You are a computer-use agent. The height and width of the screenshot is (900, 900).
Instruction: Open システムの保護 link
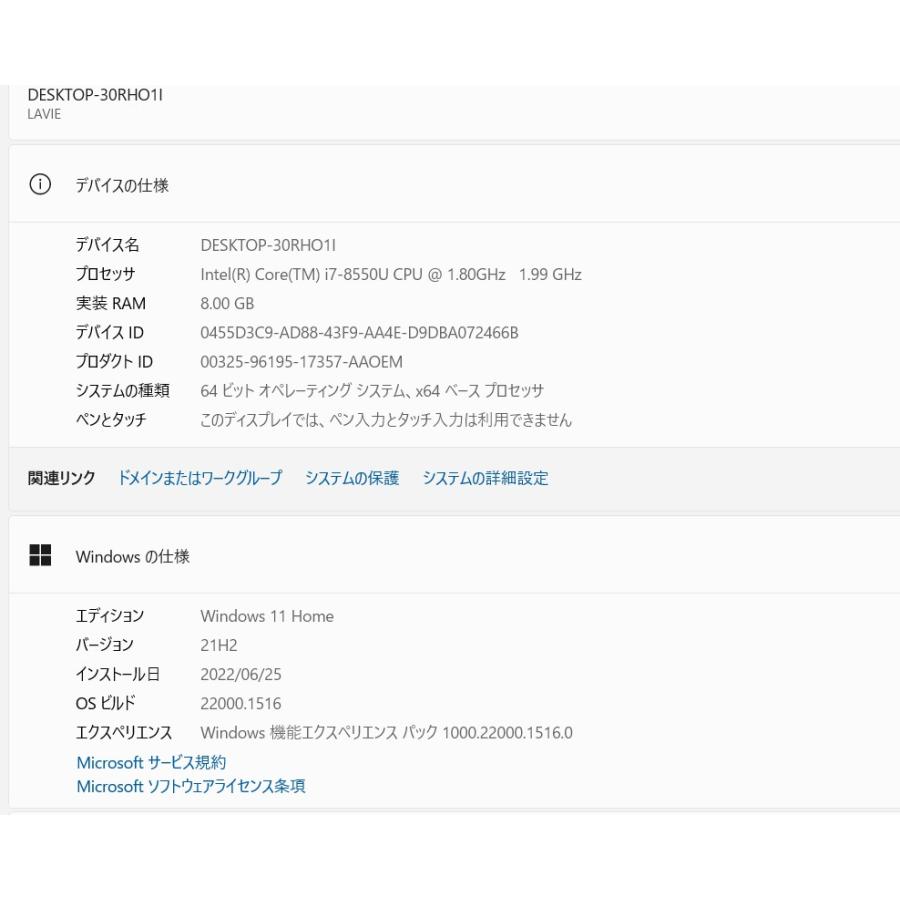[352, 478]
